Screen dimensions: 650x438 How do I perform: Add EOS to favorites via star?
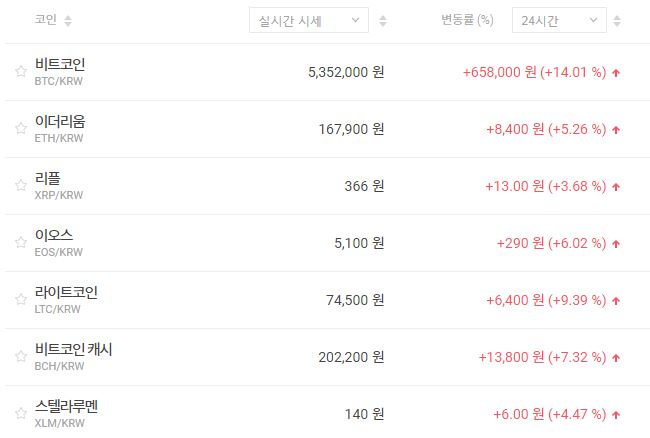[x=20, y=243]
